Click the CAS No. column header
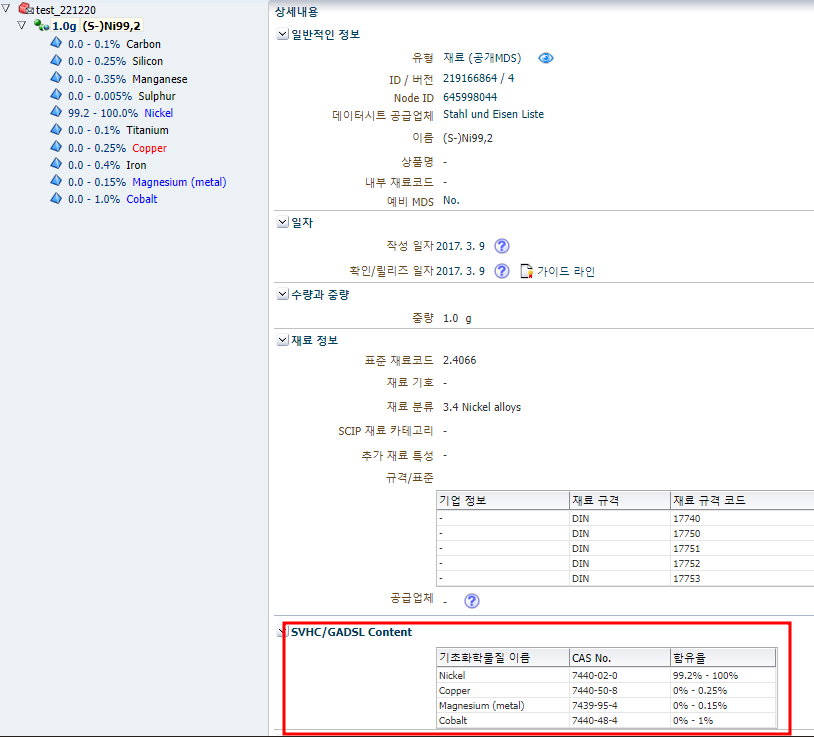 619,658
